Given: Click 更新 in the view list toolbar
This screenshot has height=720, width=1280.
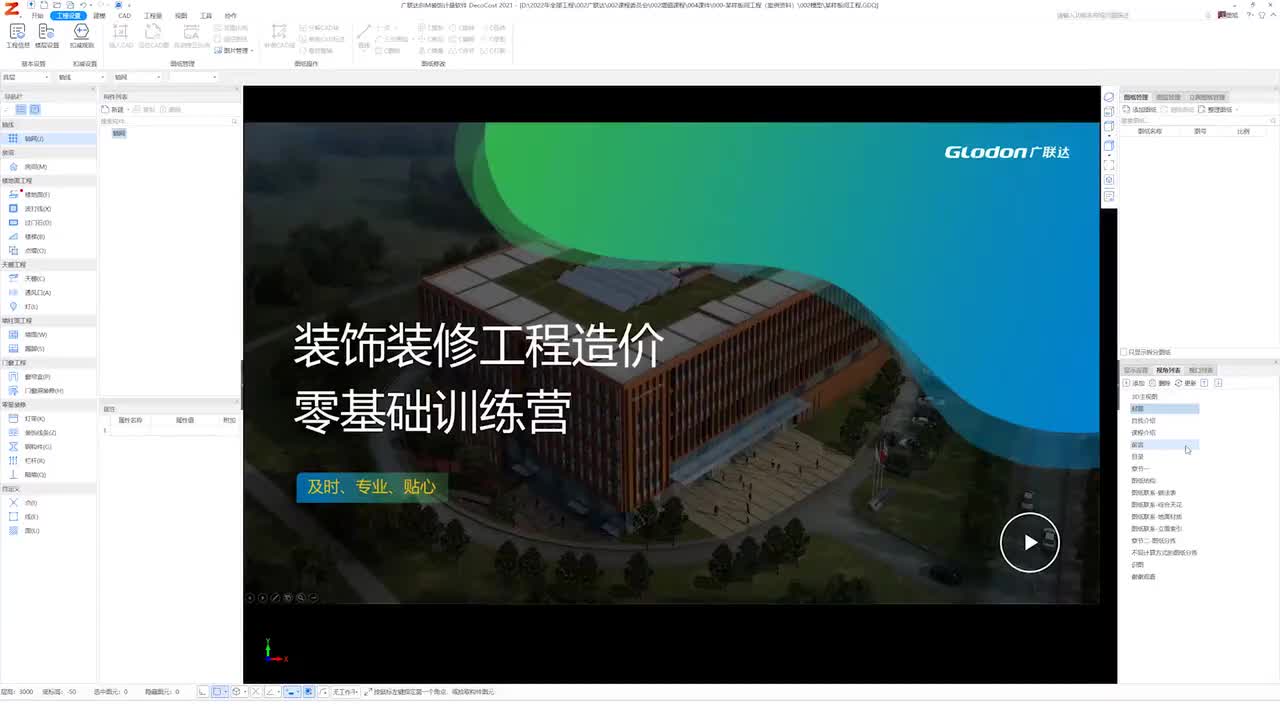Looking at the screenshot, I should tap(1186, 383).
